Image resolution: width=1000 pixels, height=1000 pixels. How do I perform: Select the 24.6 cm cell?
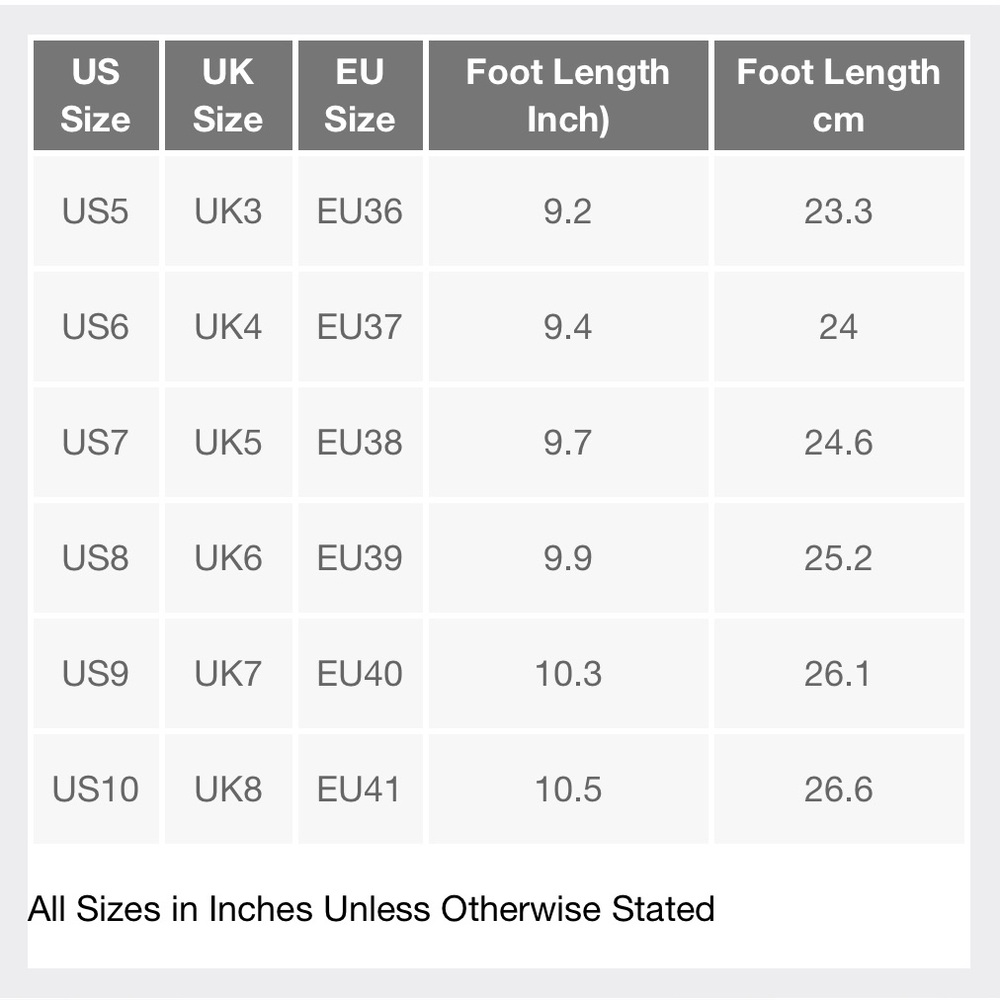click(x=839, y=442)
